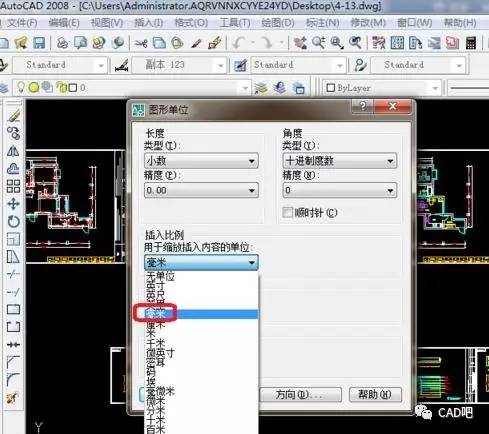This screenshot has height=434, width=489.
Task: Select the Explode tool
Action: (x=13, y=398)
